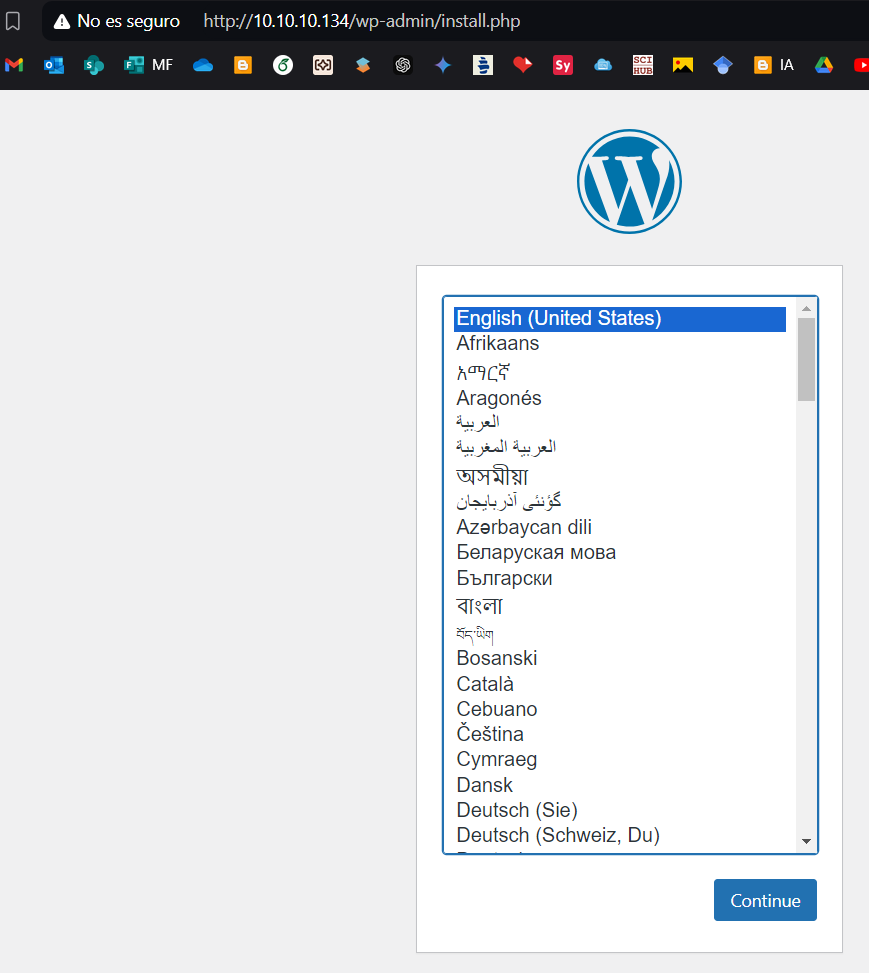Select Bosanski in language list
The width and height of the screenshot is (869, 973).
[619, 658]
